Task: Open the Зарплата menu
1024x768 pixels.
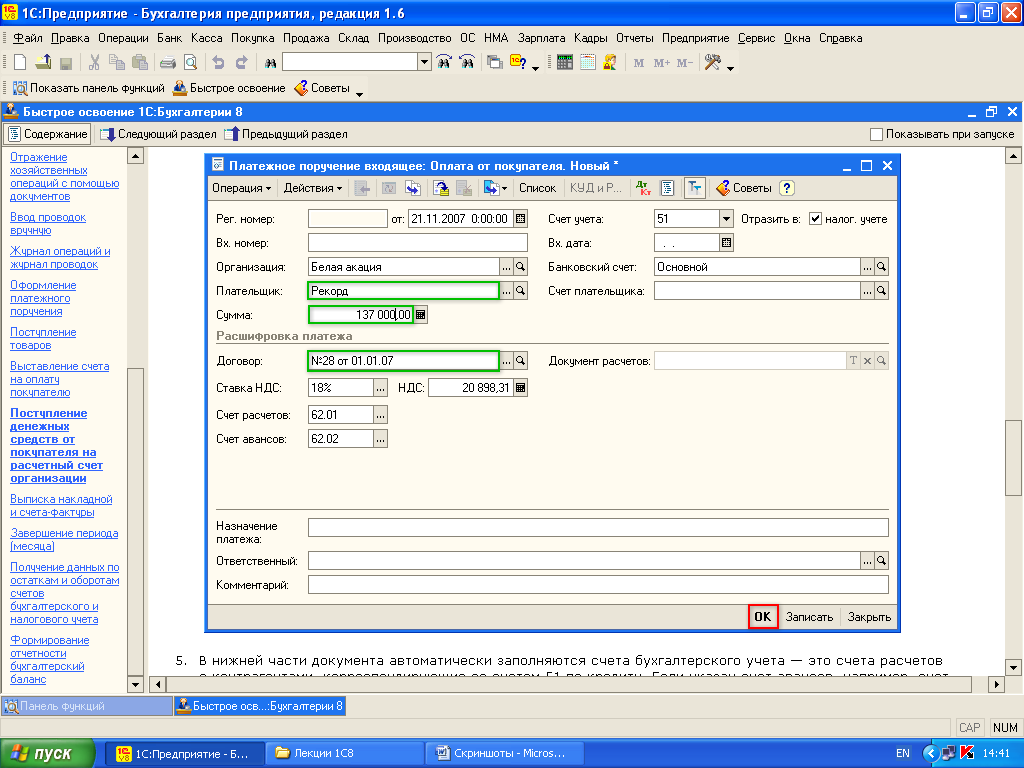Action: (541, 38)
